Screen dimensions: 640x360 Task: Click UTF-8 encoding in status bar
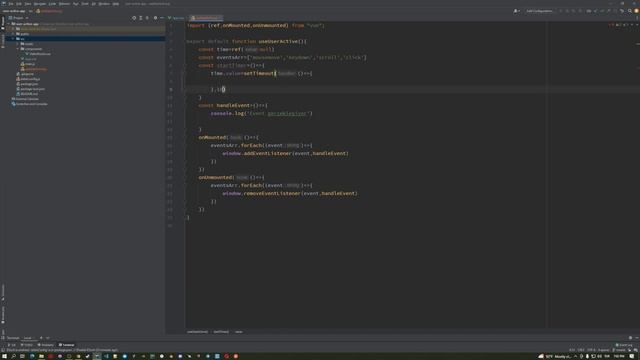[x=591, y=350]
